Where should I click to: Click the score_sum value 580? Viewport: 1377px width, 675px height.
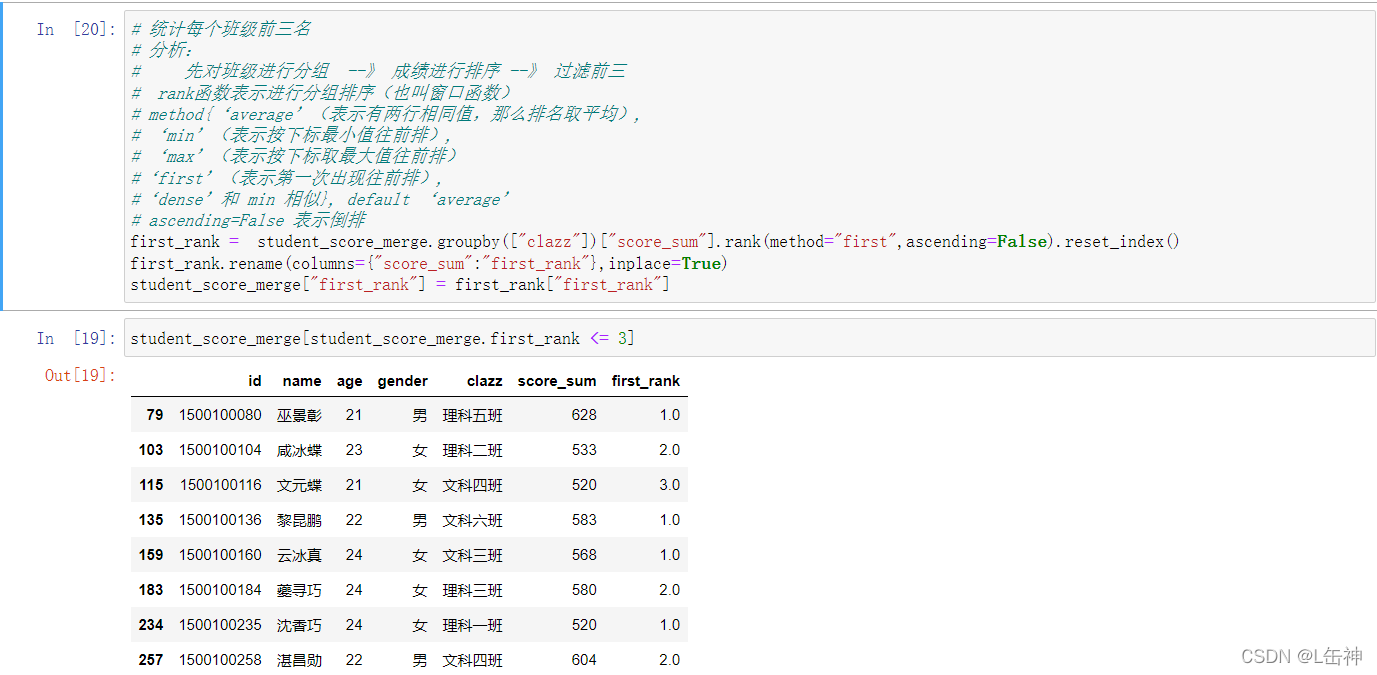pyautogui.click(x=584, y=590)
